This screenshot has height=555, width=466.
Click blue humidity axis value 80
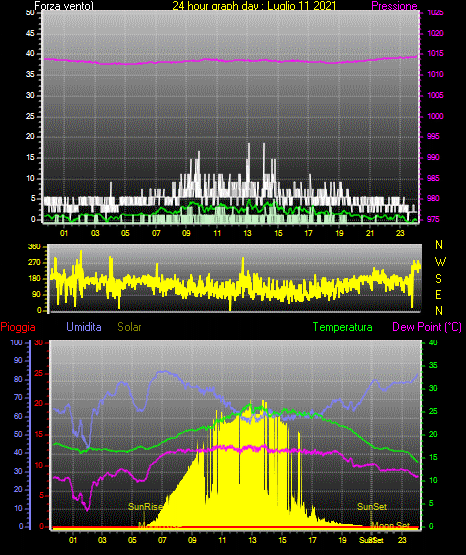18,379
